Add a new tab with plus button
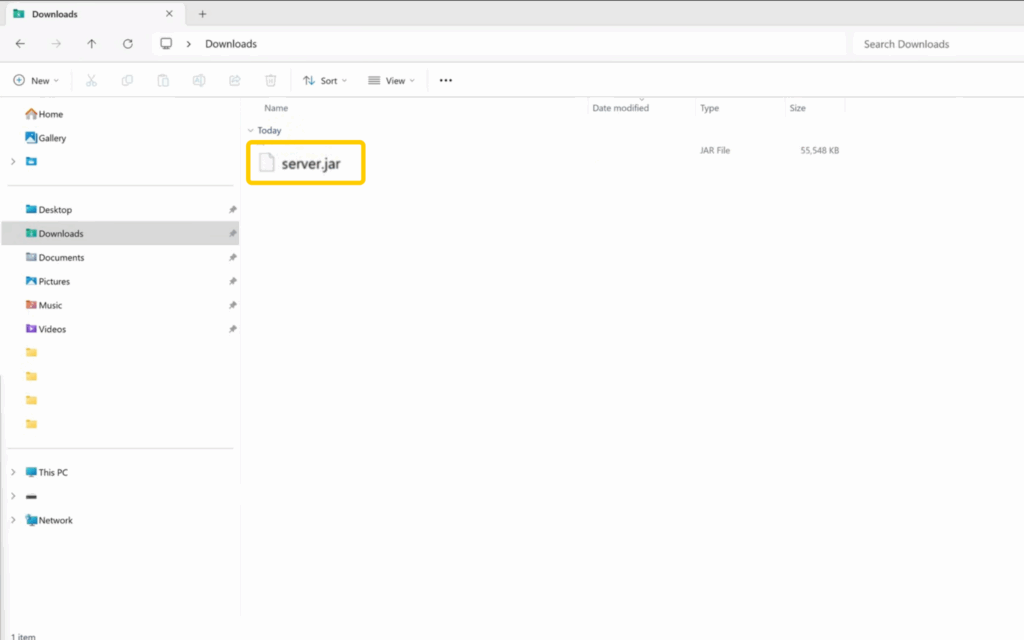Viewport: 1024px width, 640px height. [202, 14]
